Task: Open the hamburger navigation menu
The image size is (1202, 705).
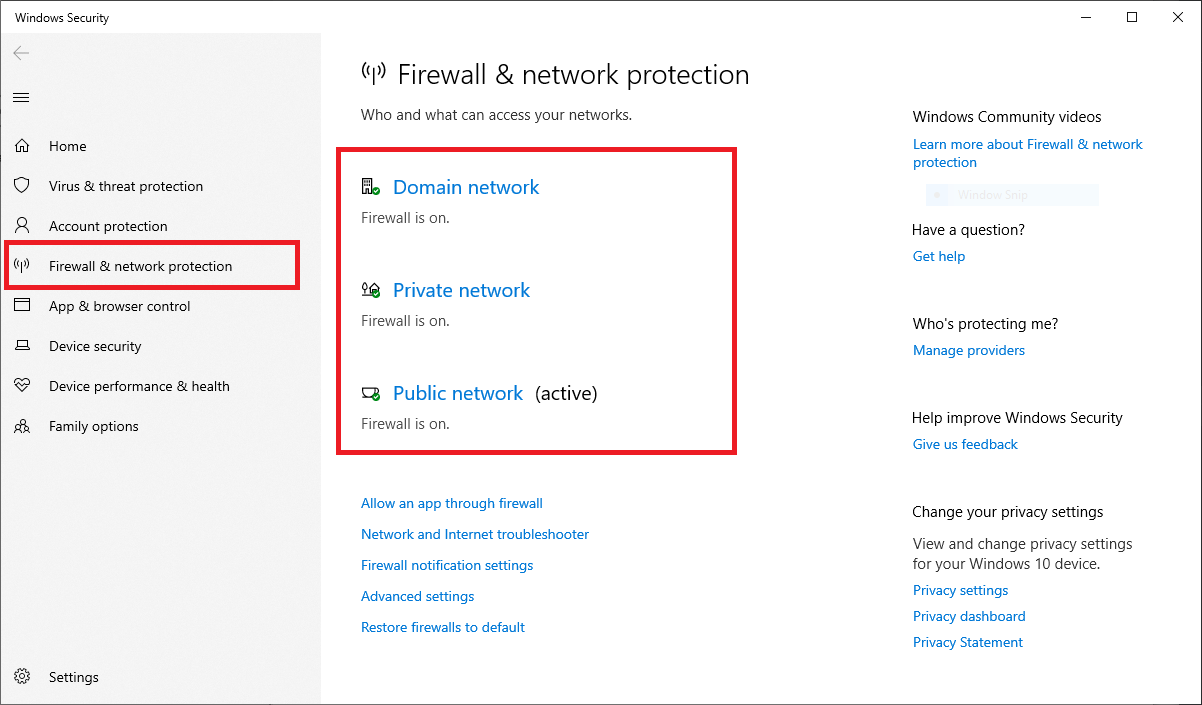Action: (21, 97)
